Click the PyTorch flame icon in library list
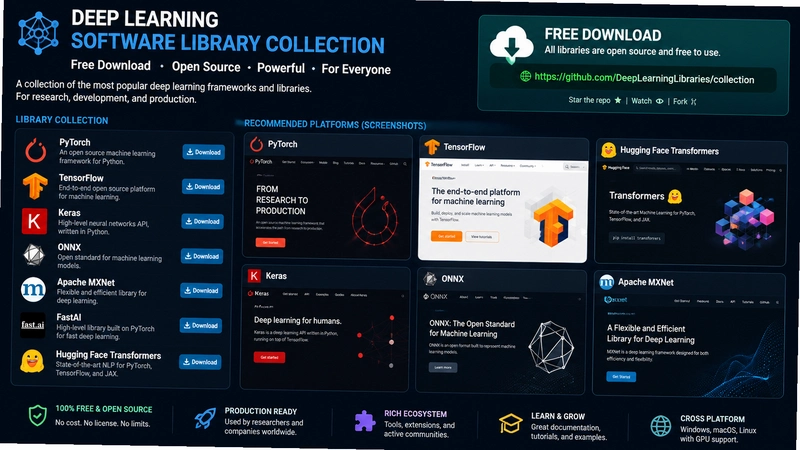Screen dimensions: 800x450 pyautogui.click(x=36, y=151)
